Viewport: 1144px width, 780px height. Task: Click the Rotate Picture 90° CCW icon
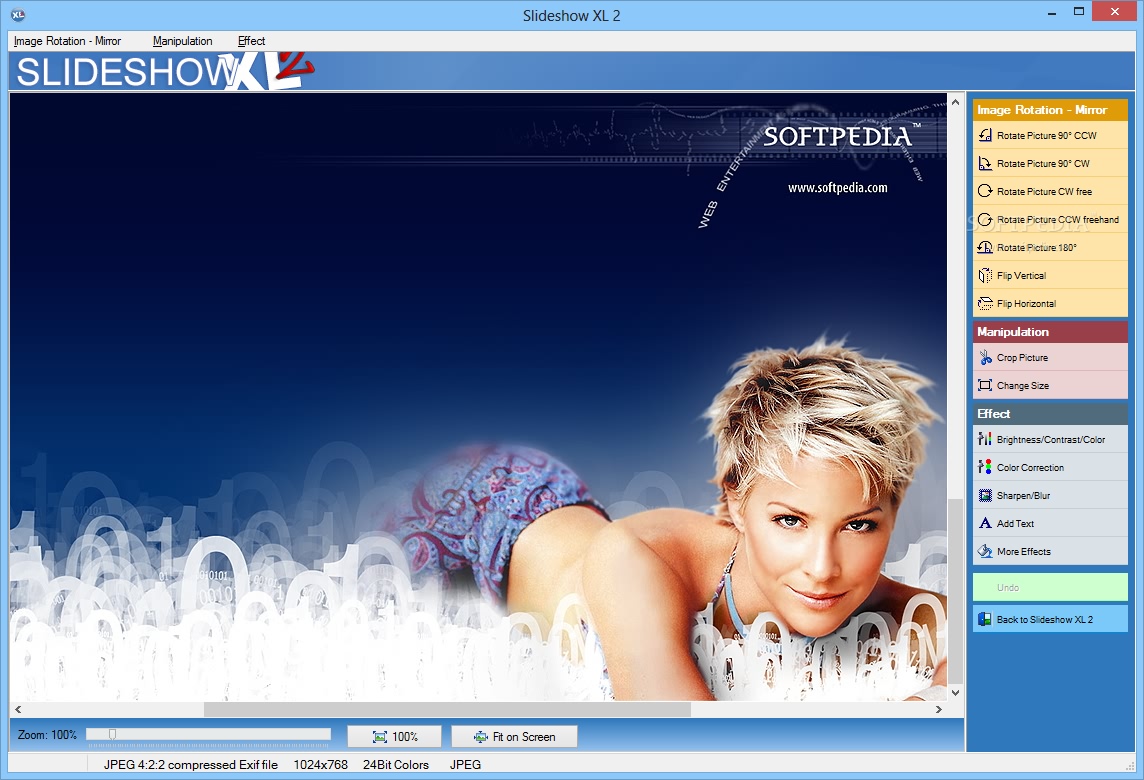tap(985, 135)
